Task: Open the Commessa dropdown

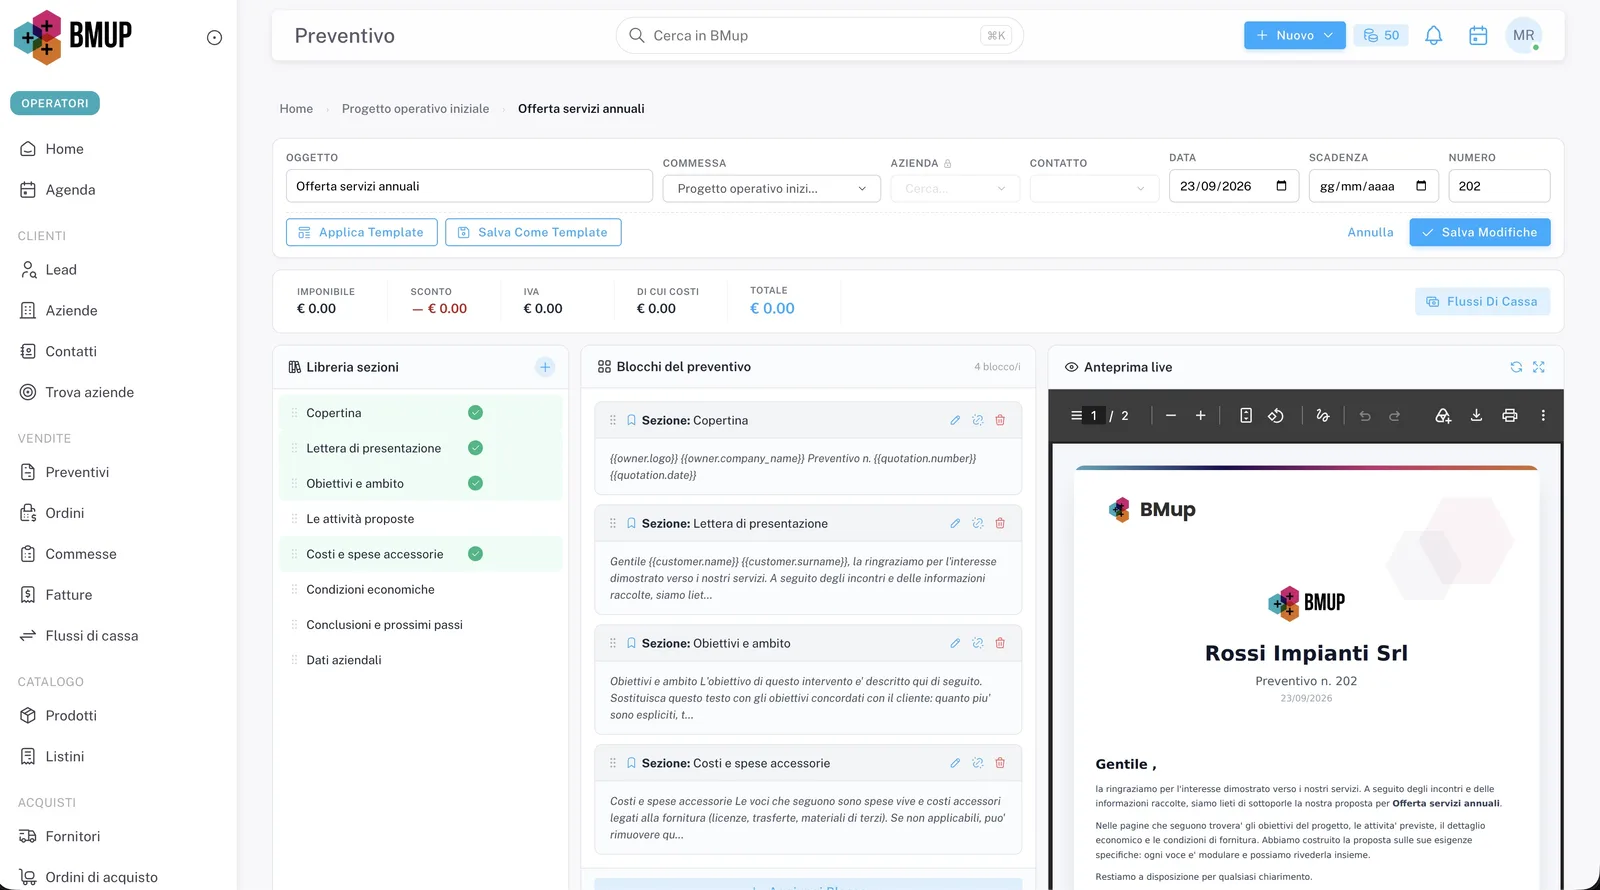Action: pos(771,188)
